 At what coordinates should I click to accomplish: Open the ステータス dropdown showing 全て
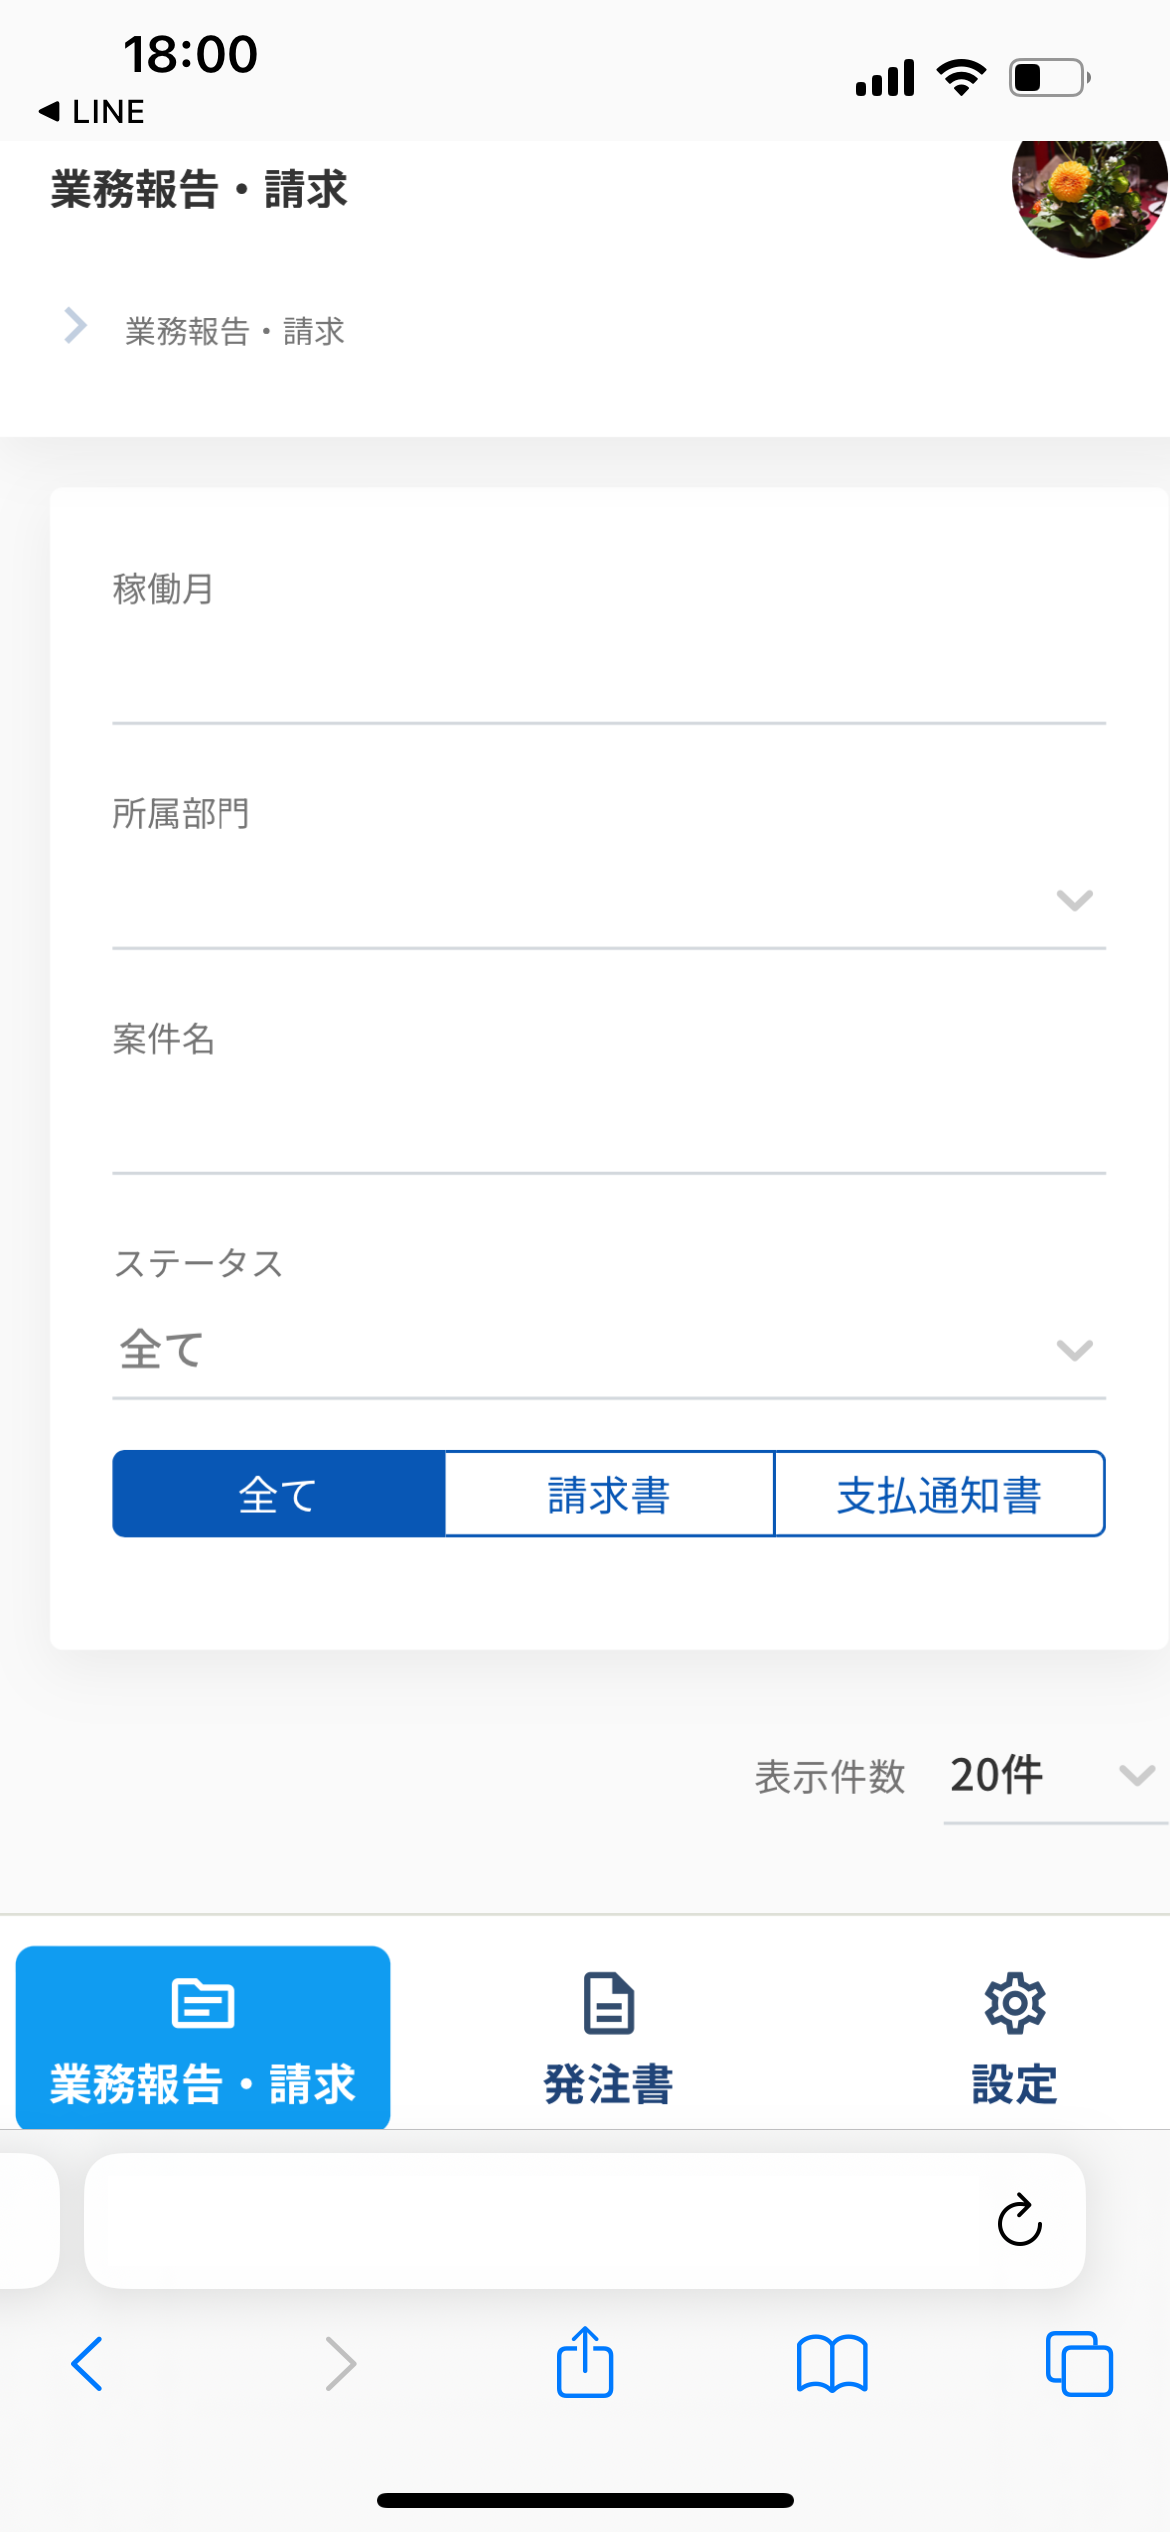click(x=608, y=1350)
